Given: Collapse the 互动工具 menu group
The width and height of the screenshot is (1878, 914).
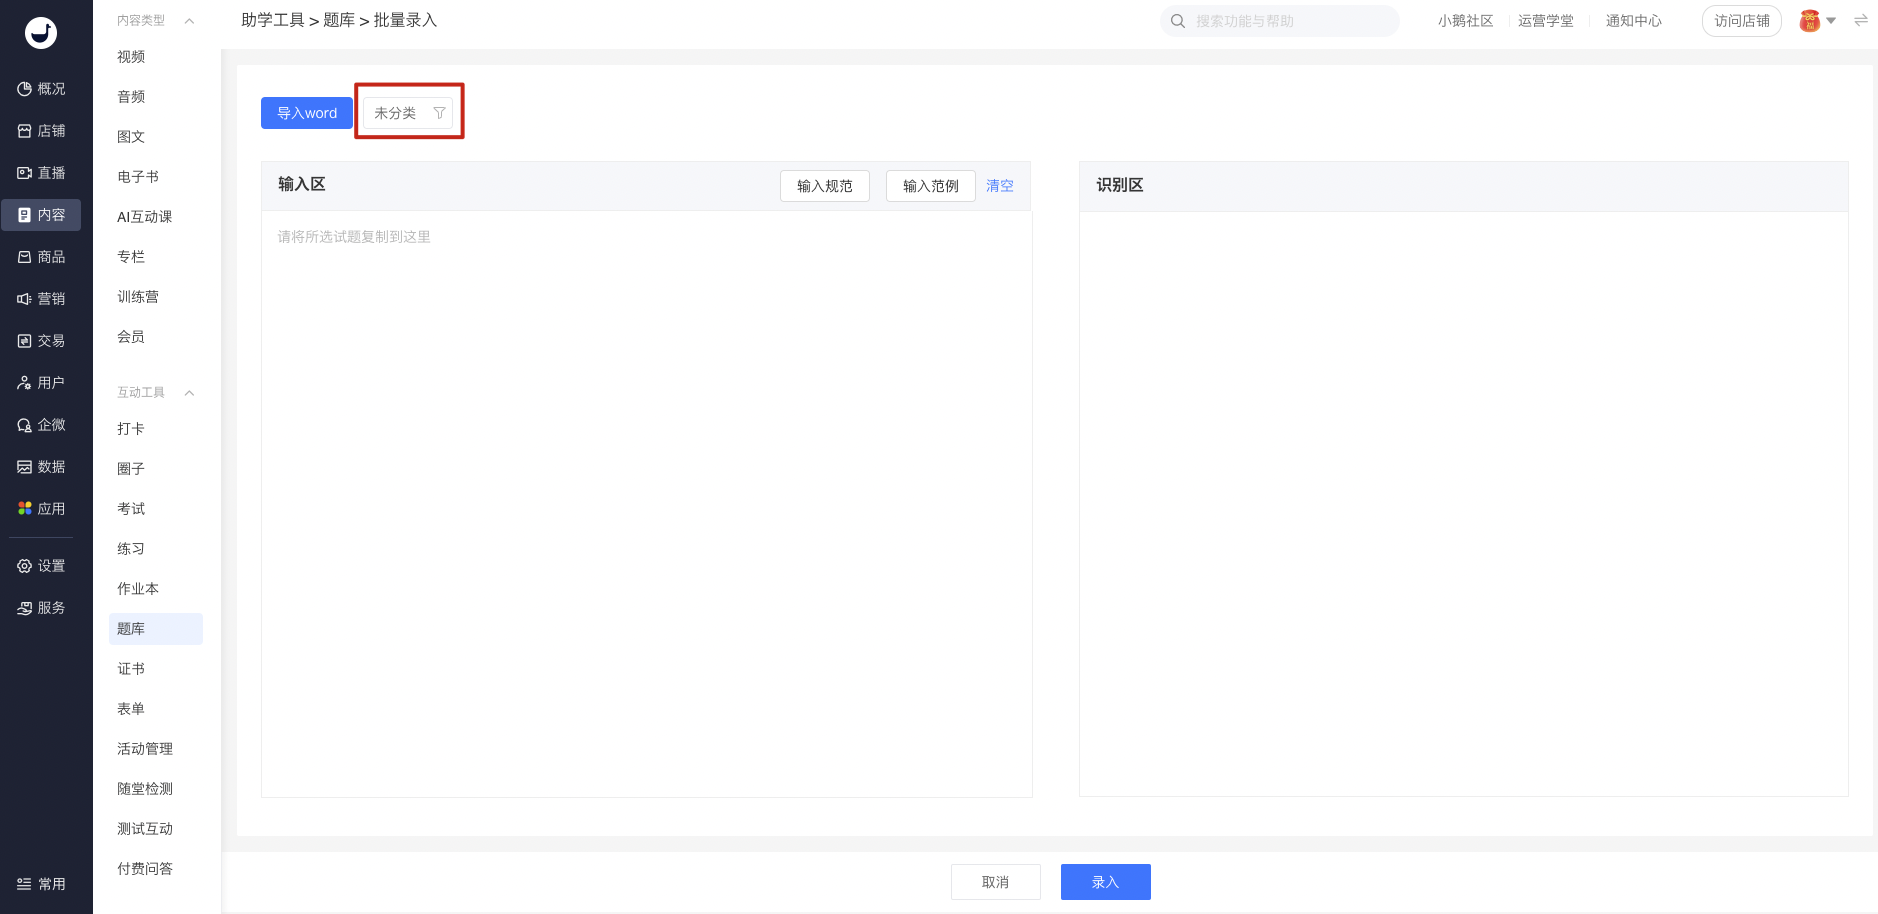Looking at the screenshot, I should [189, 393].
